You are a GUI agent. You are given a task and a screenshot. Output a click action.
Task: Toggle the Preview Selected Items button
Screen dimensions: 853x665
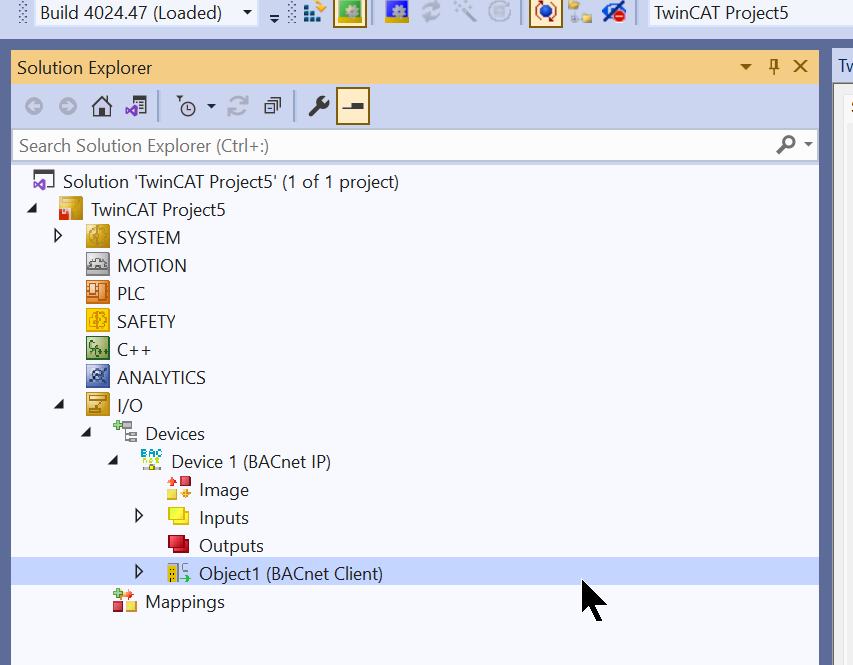pos(353,106)
